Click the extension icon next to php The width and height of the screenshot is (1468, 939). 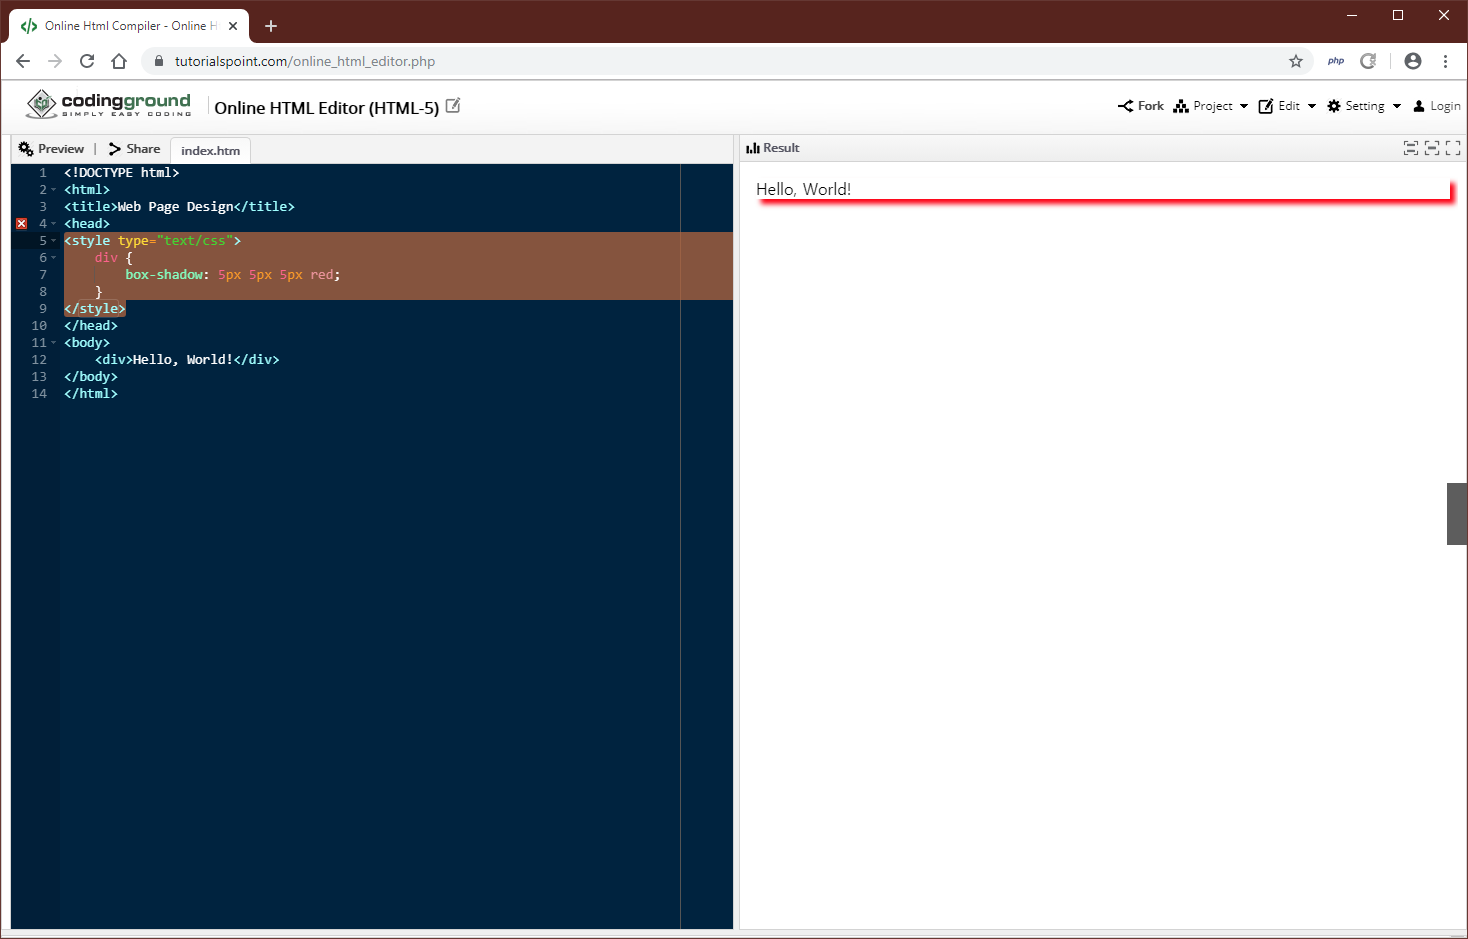coord(1368,61)
